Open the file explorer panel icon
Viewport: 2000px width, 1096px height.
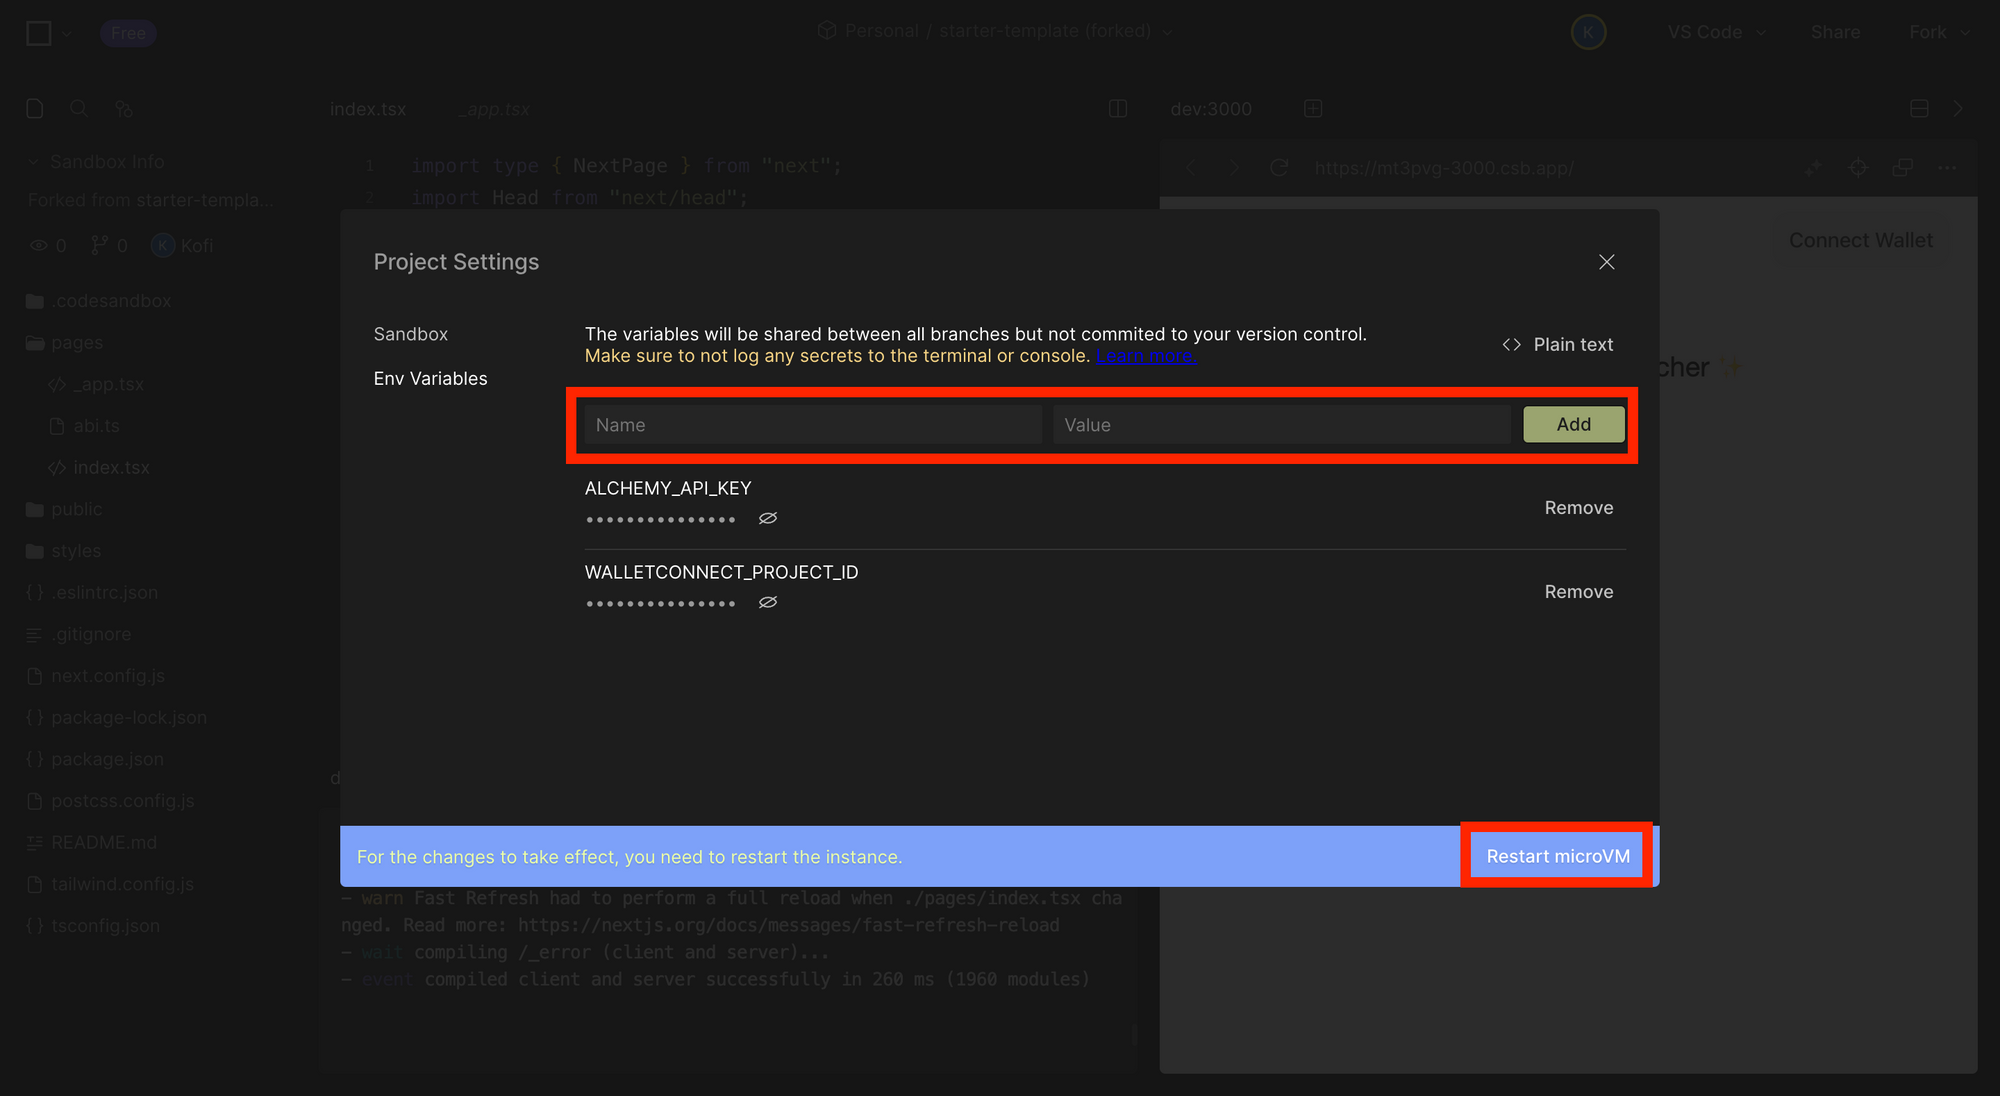click(34, 108)
